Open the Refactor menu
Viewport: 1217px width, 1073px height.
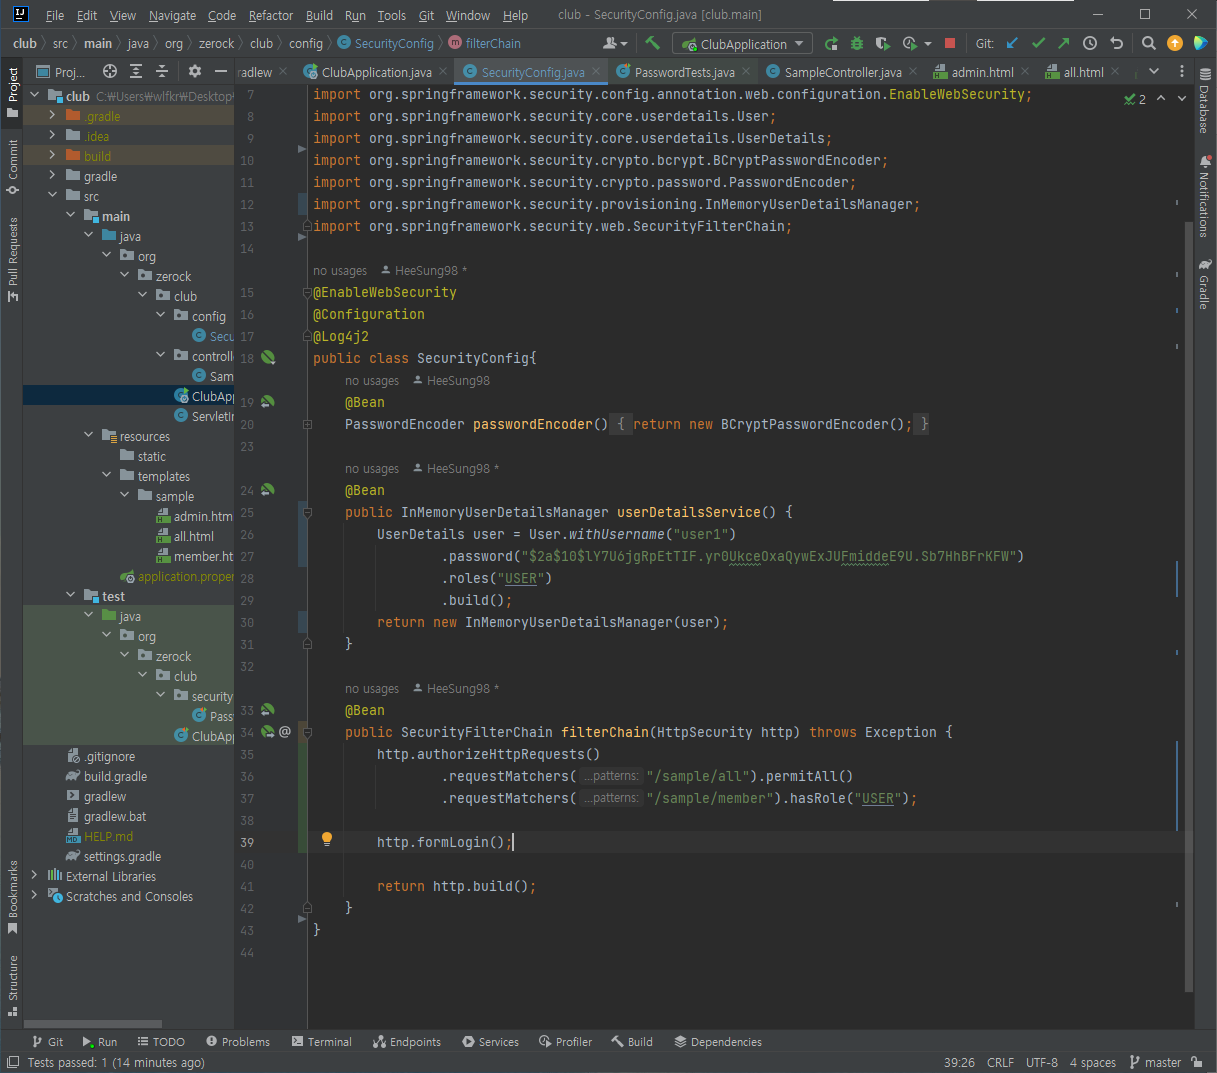tap(271, 15)
